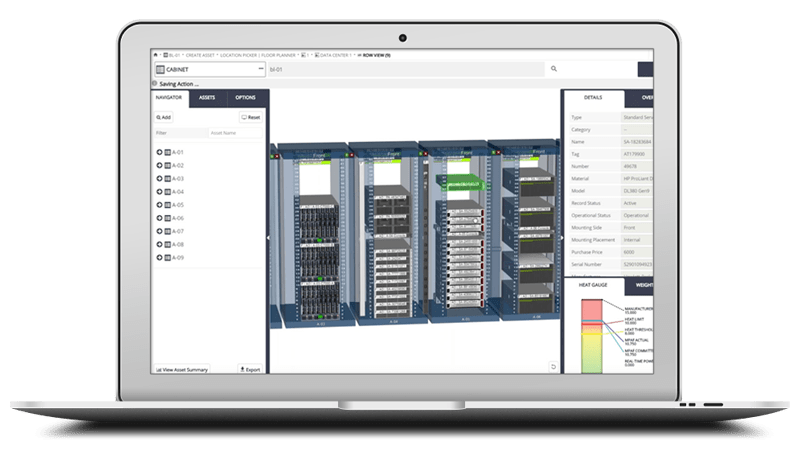Click the CABINET type icon in selector

click(160, 69)
